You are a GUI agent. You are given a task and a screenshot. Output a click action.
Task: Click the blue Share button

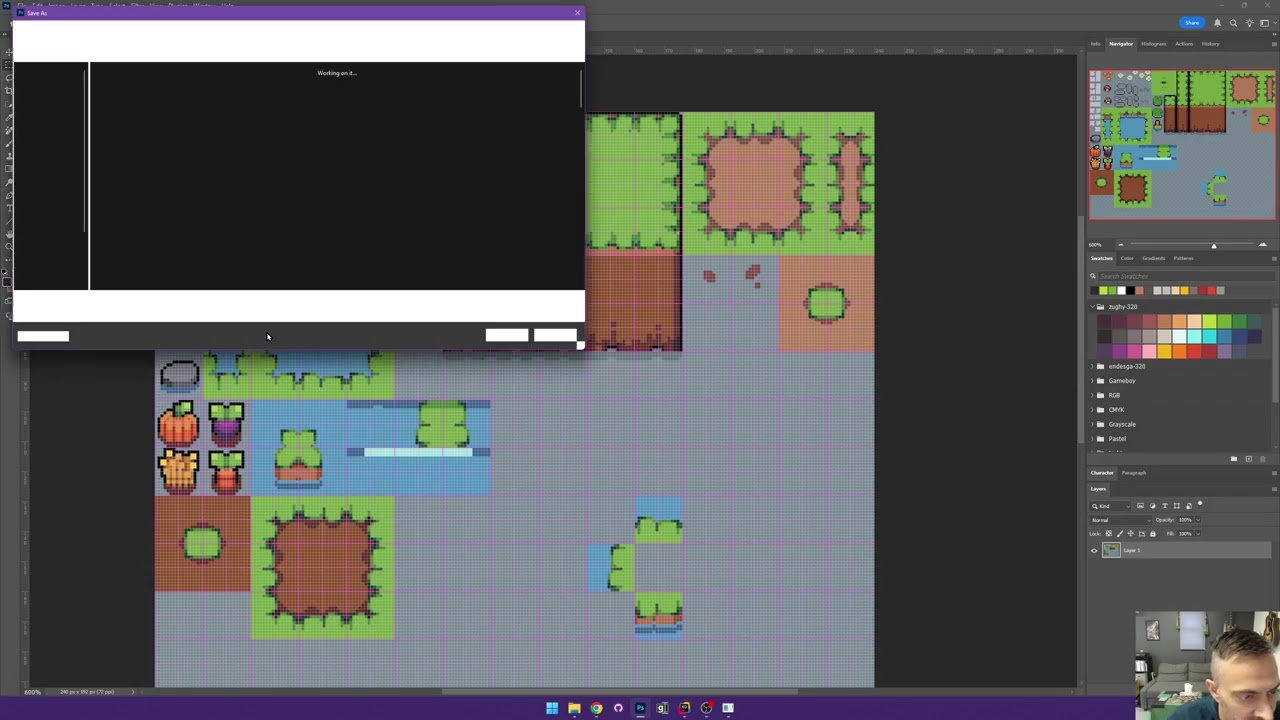click(1192, 23)
